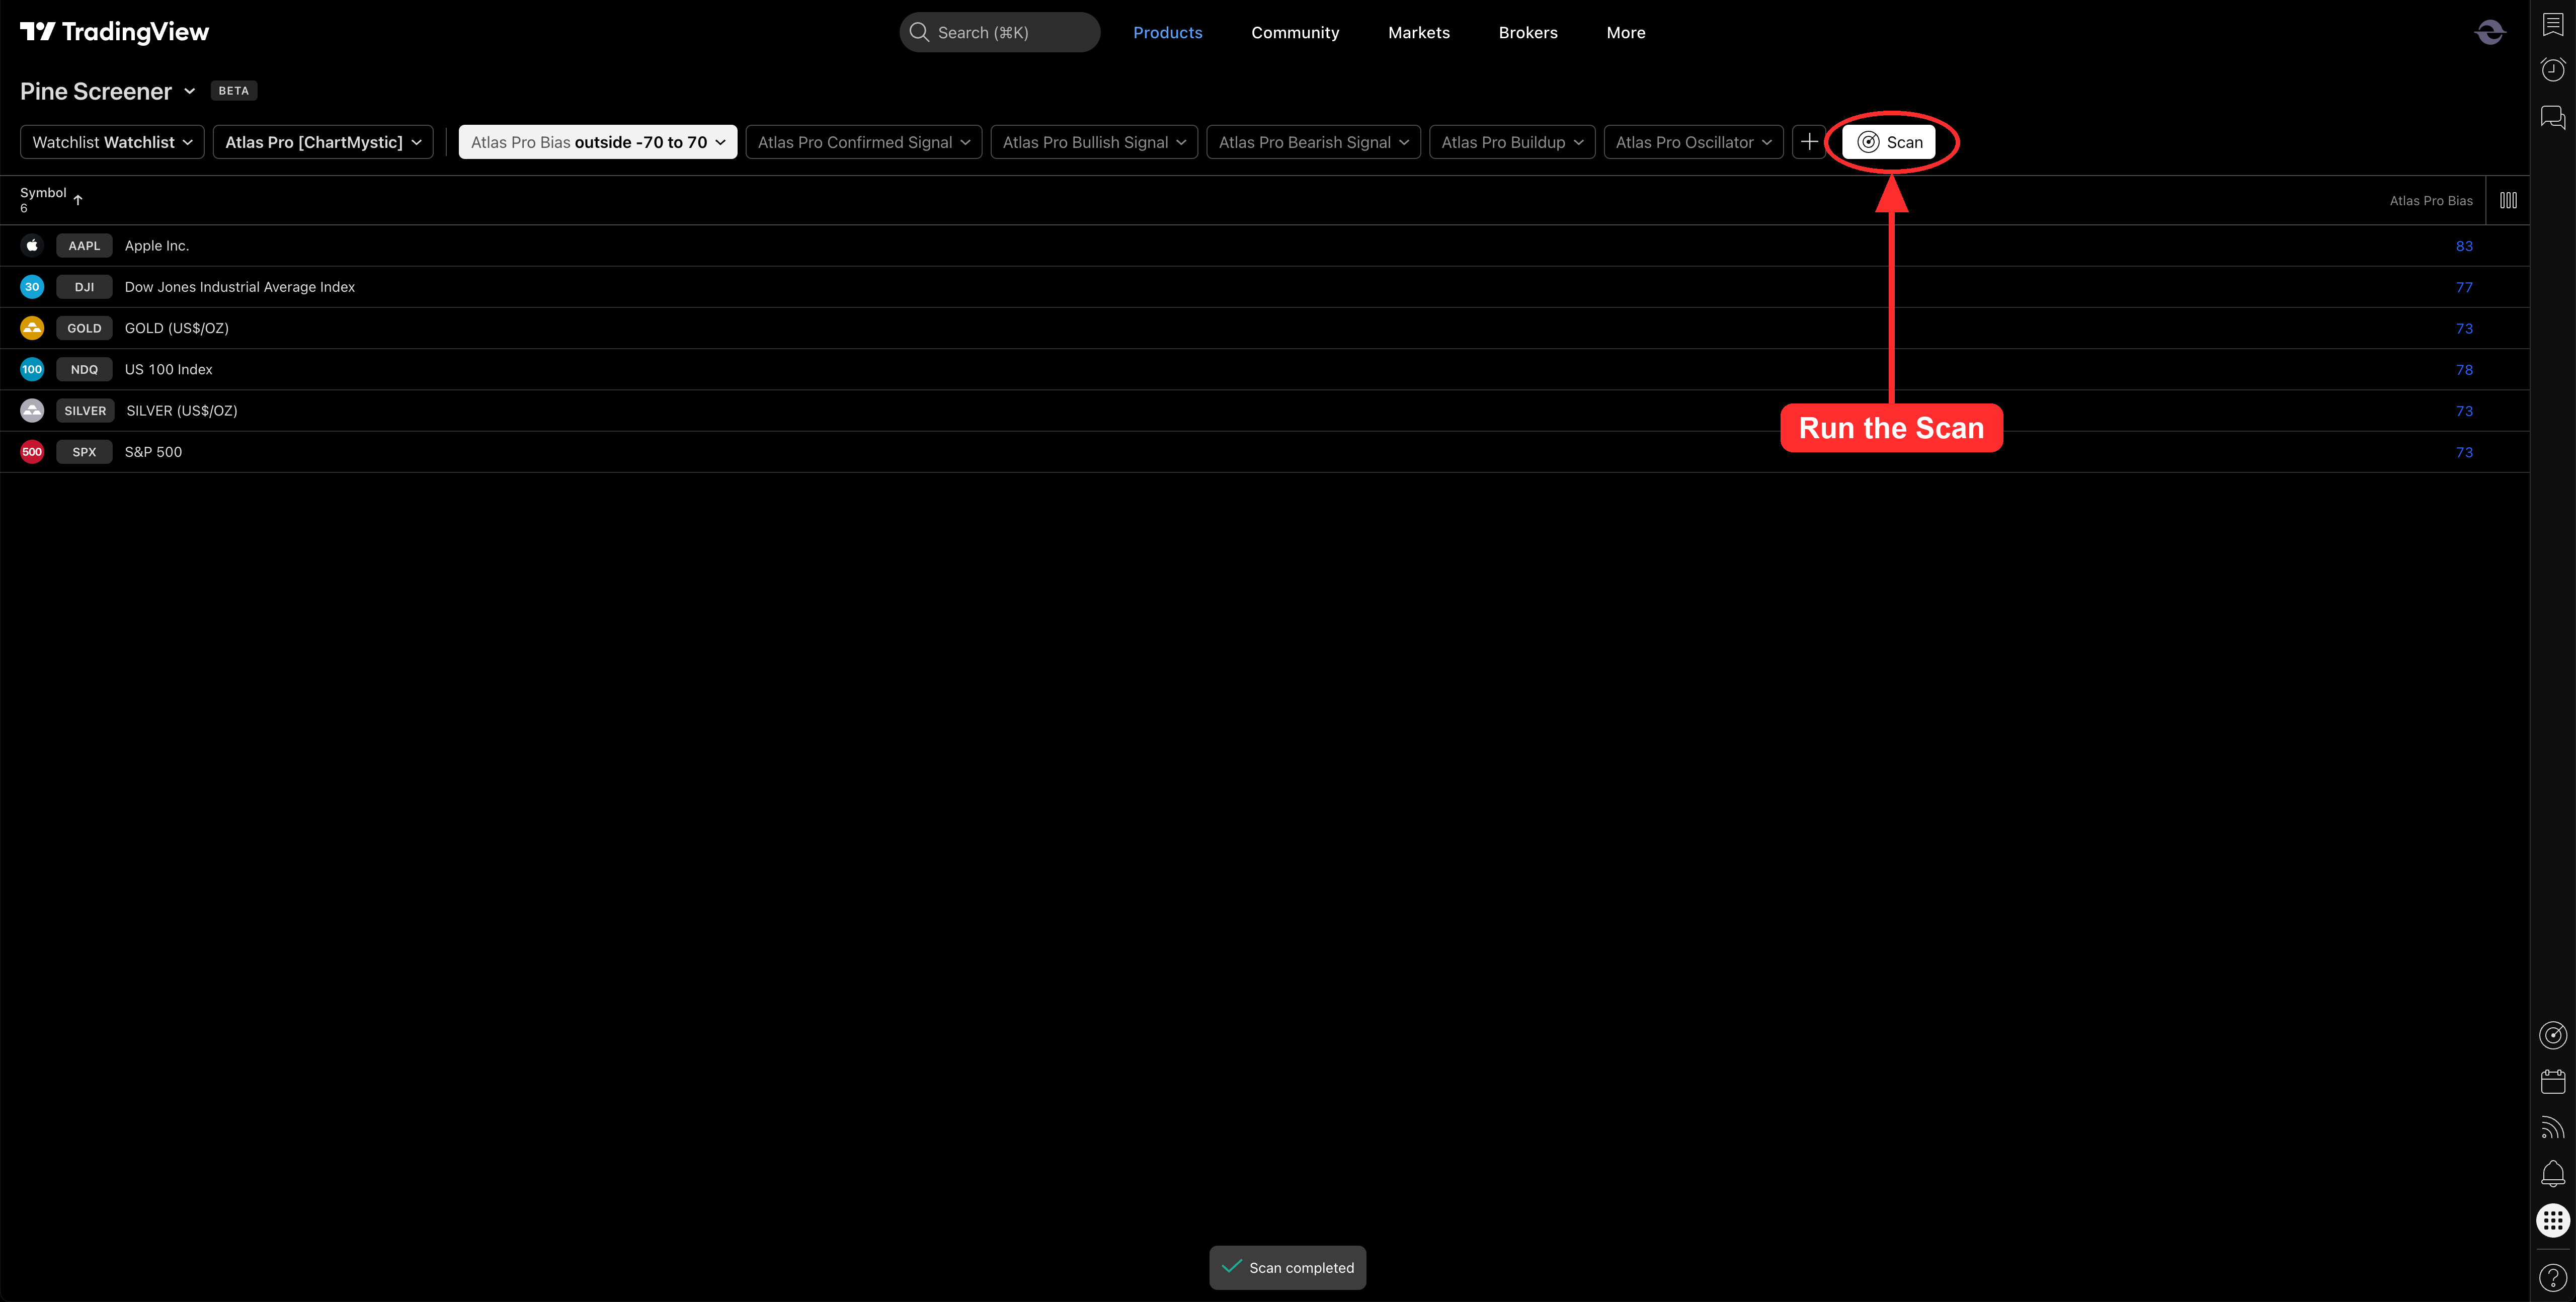The image size is (2576, 1302).
Task: Open the Markets menu
Action: click(1418, 32)
